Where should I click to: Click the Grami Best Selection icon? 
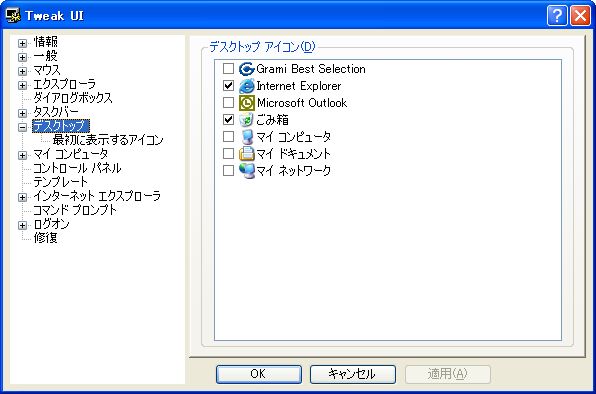[x=246, y=69]
